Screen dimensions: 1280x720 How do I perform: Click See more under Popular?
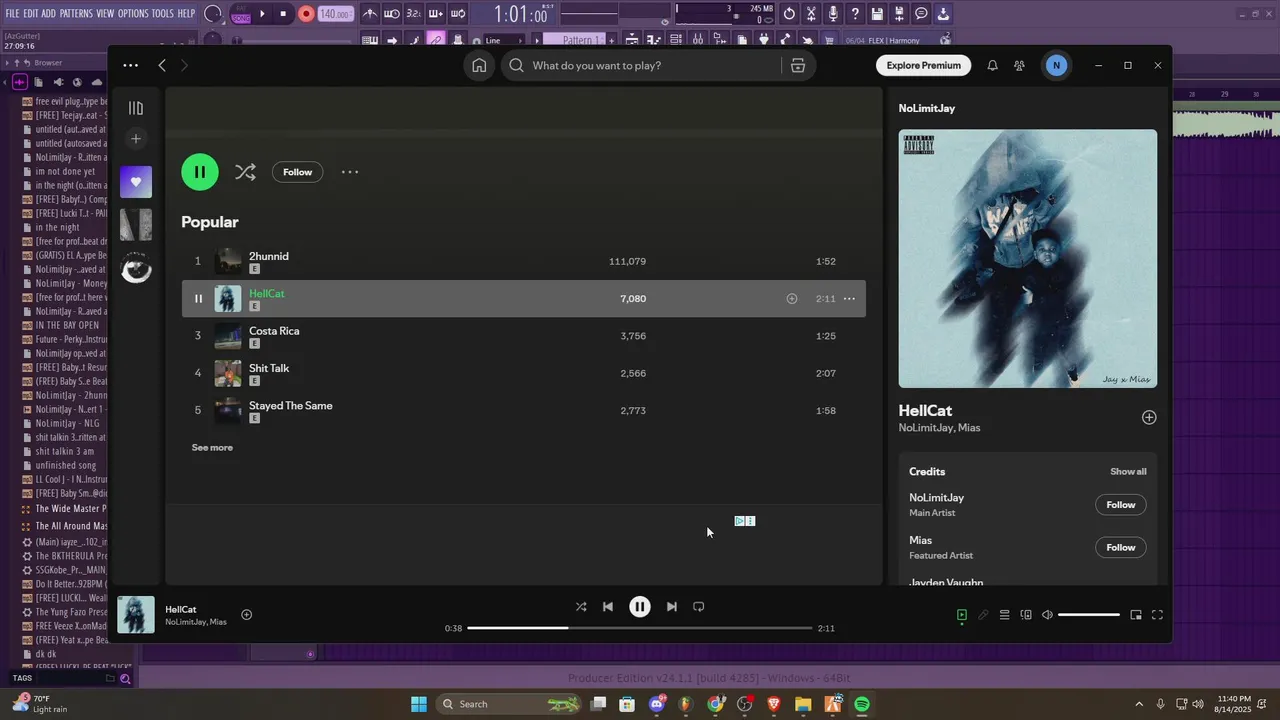212,447
